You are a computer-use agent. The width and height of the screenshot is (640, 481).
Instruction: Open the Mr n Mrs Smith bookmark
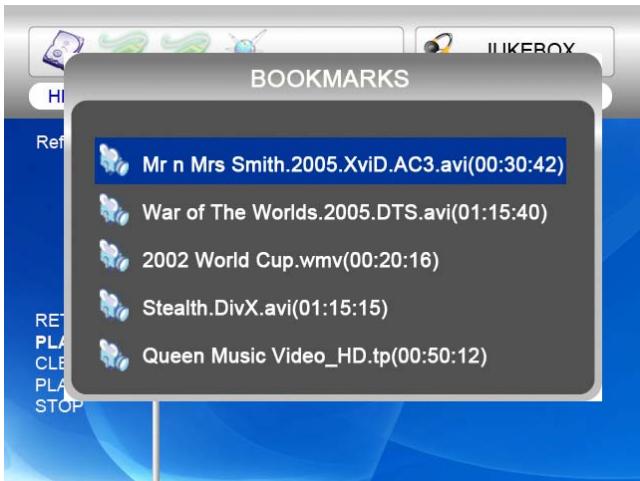353,163
